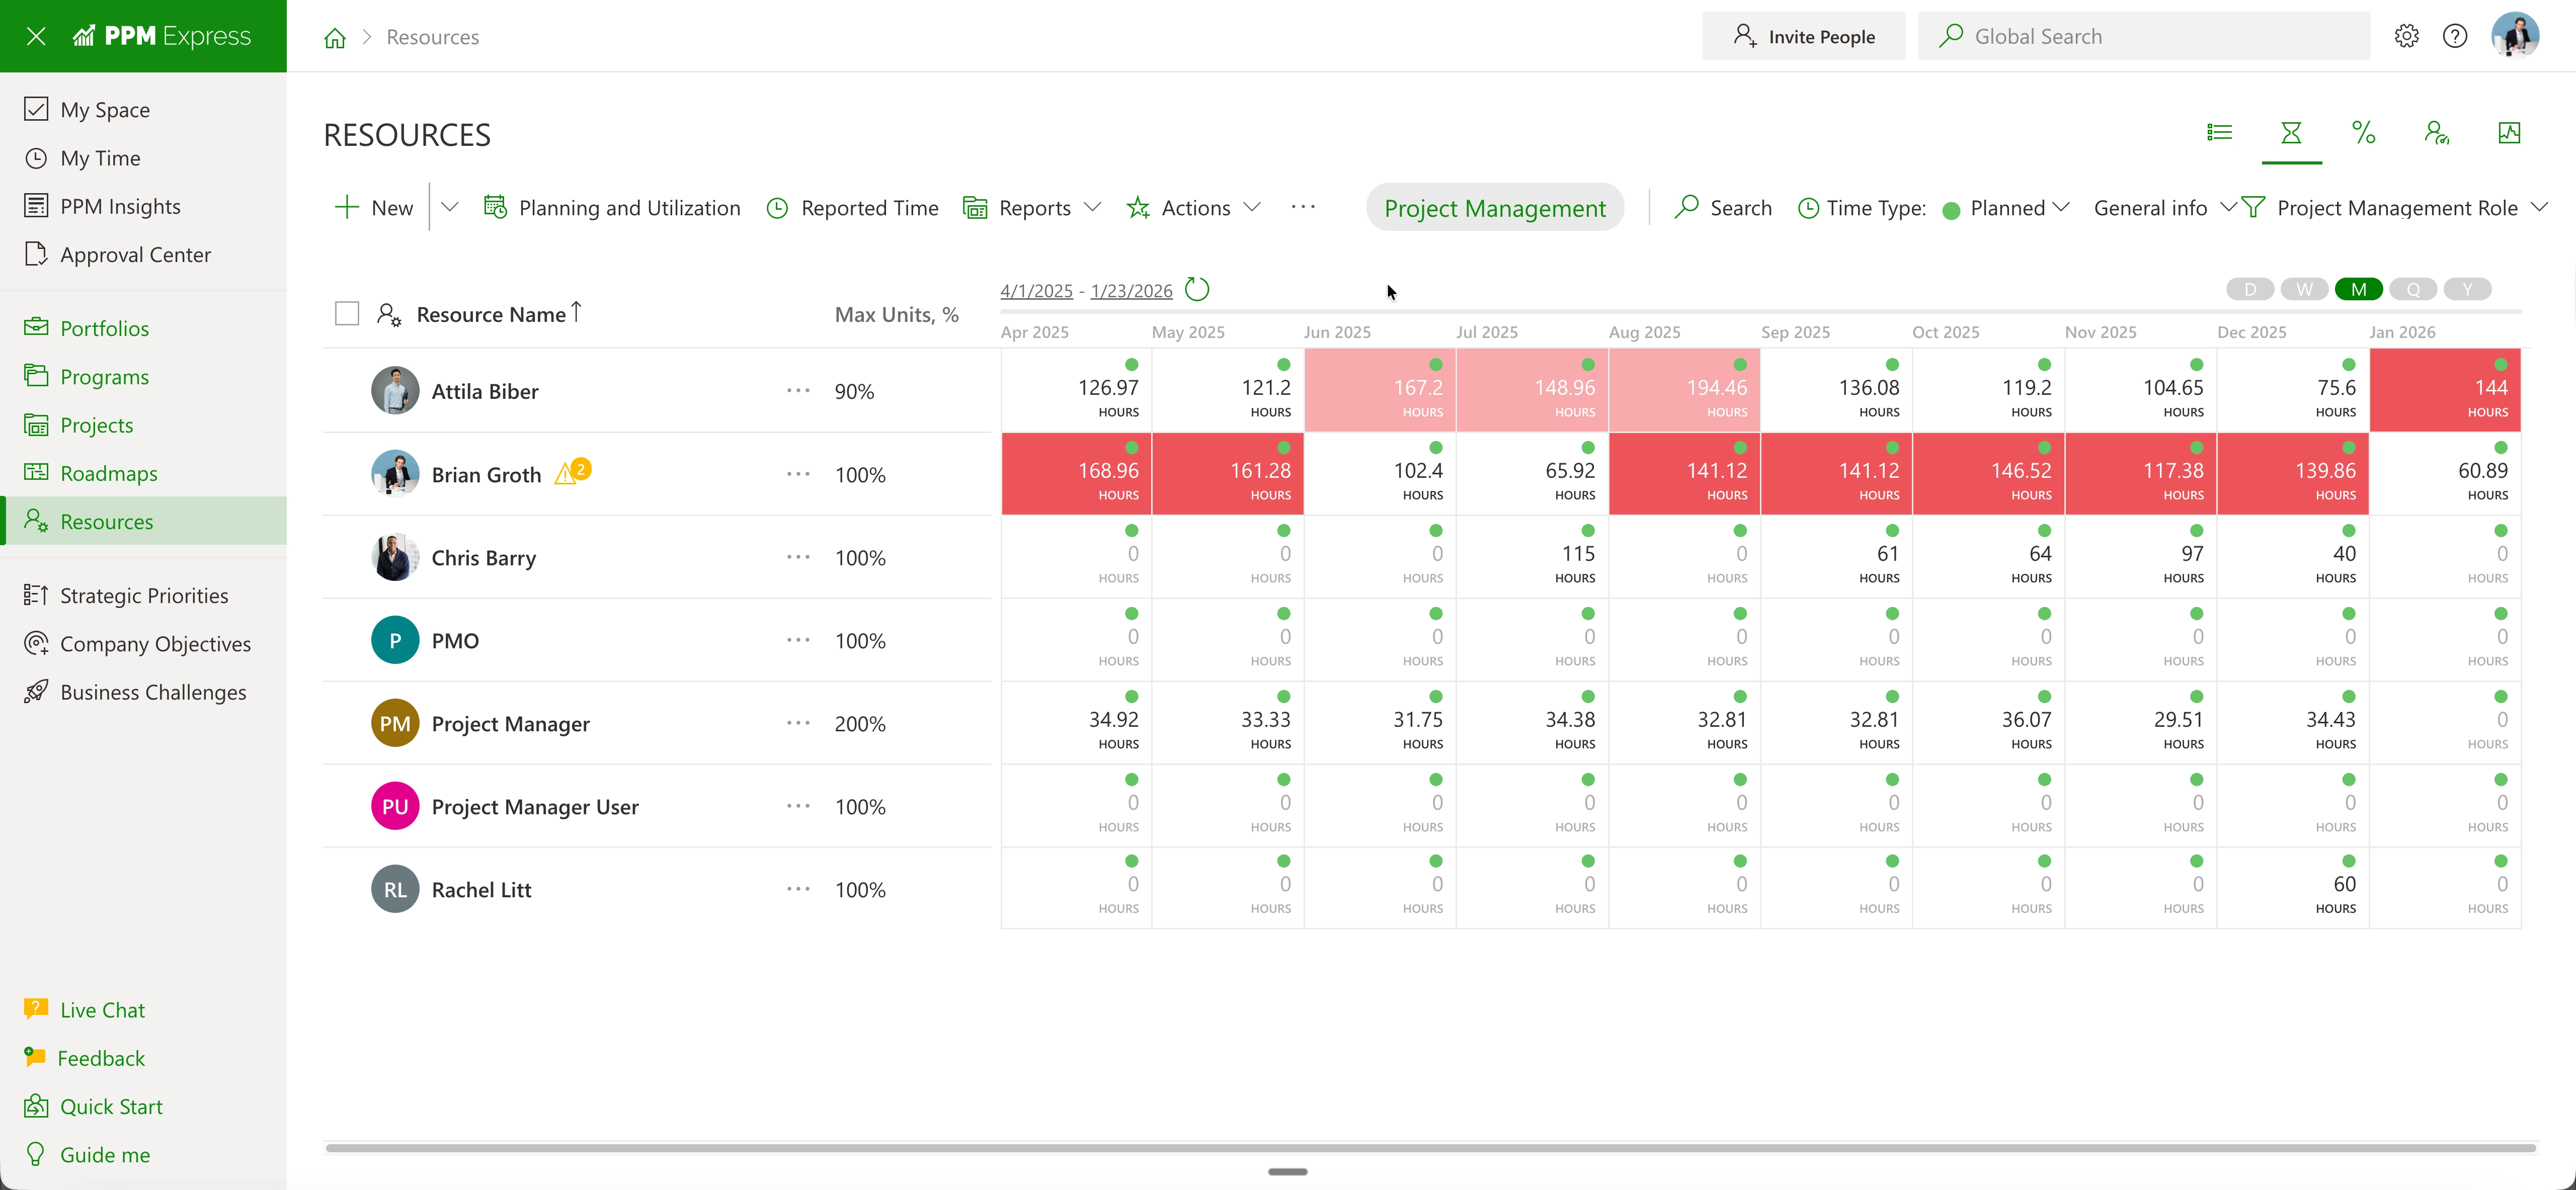2576x1190 pixels.
Task: Switch timeline scale to Day (D)
Action: click(2250, 290)
